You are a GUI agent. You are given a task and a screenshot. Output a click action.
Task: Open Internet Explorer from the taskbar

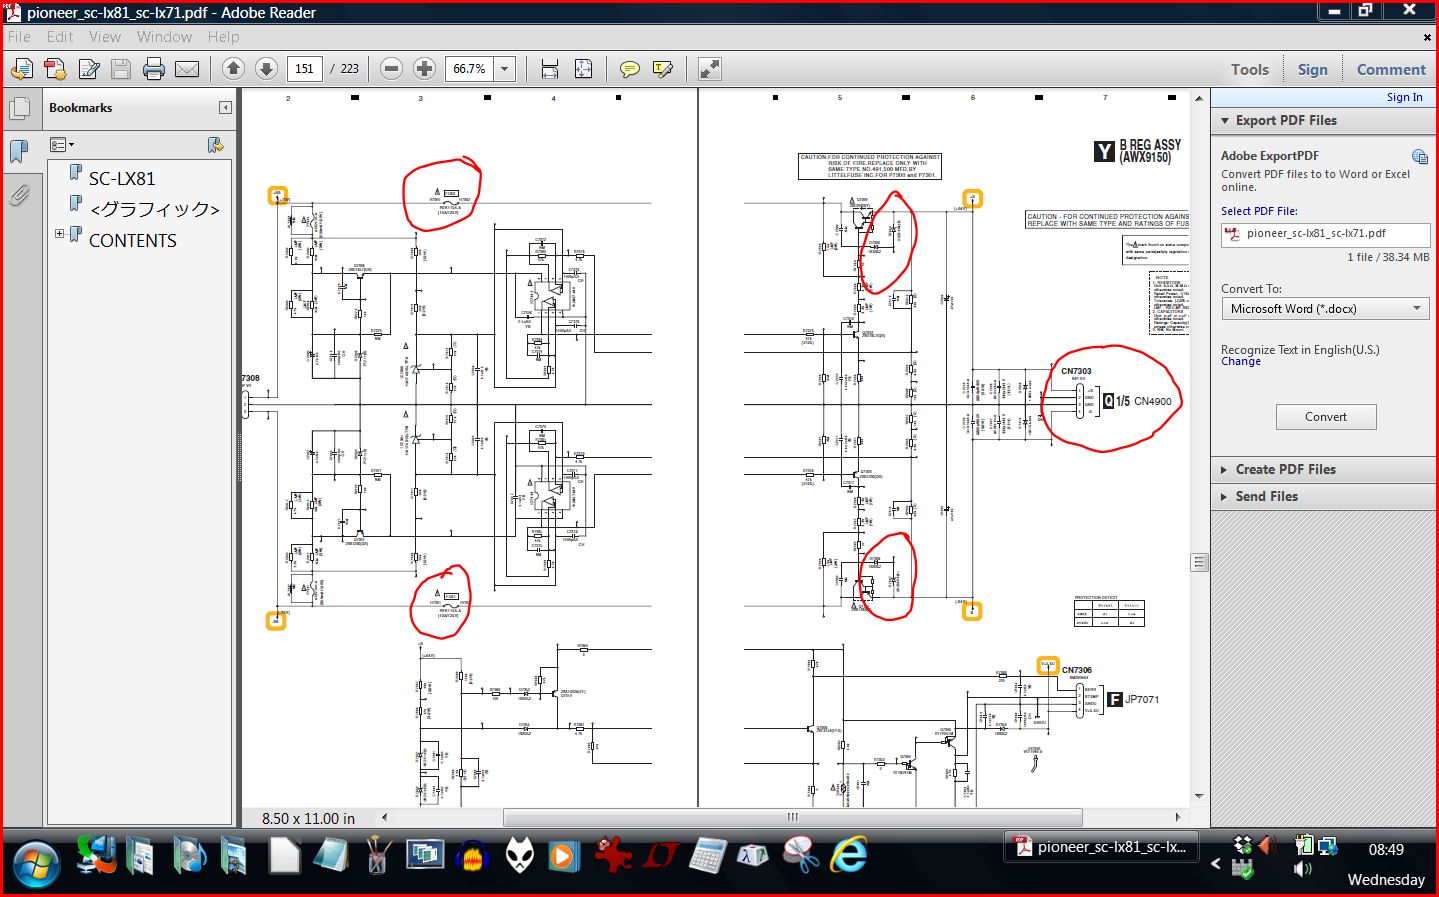(x=848, y=856)
